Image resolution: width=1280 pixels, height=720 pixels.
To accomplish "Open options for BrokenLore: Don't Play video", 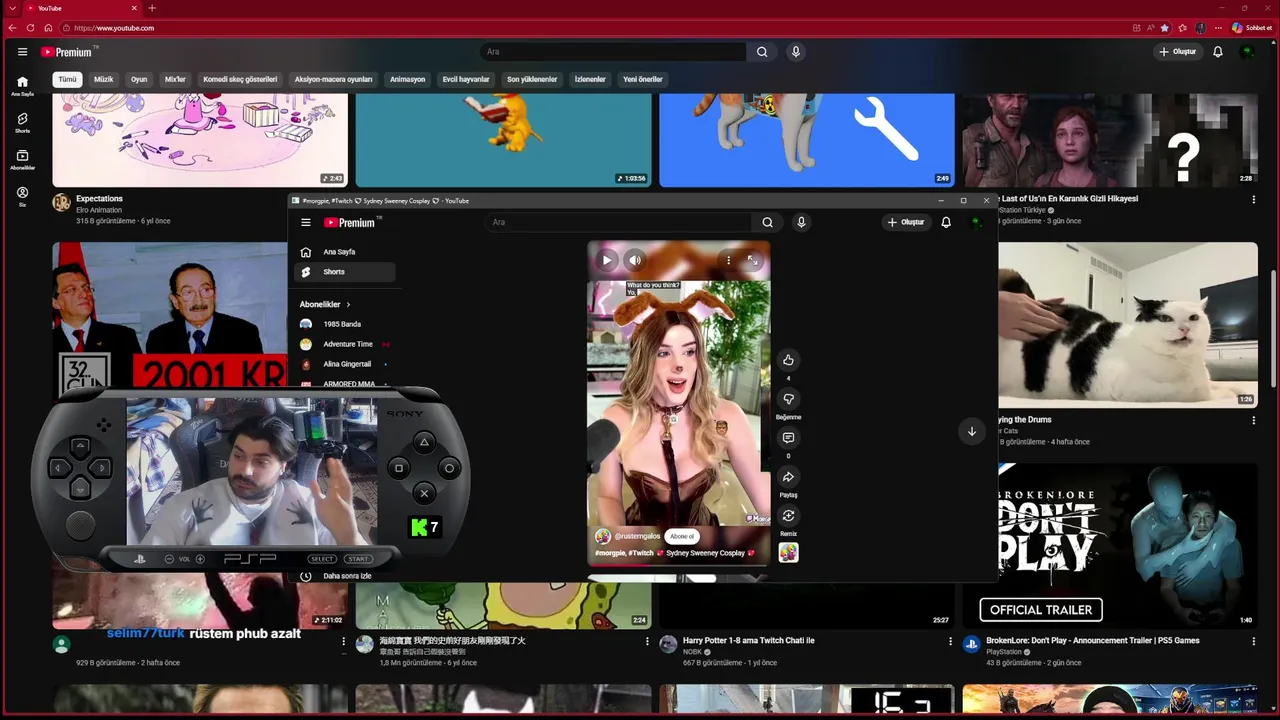I will pyautogui.click(x=1254, y=642).
